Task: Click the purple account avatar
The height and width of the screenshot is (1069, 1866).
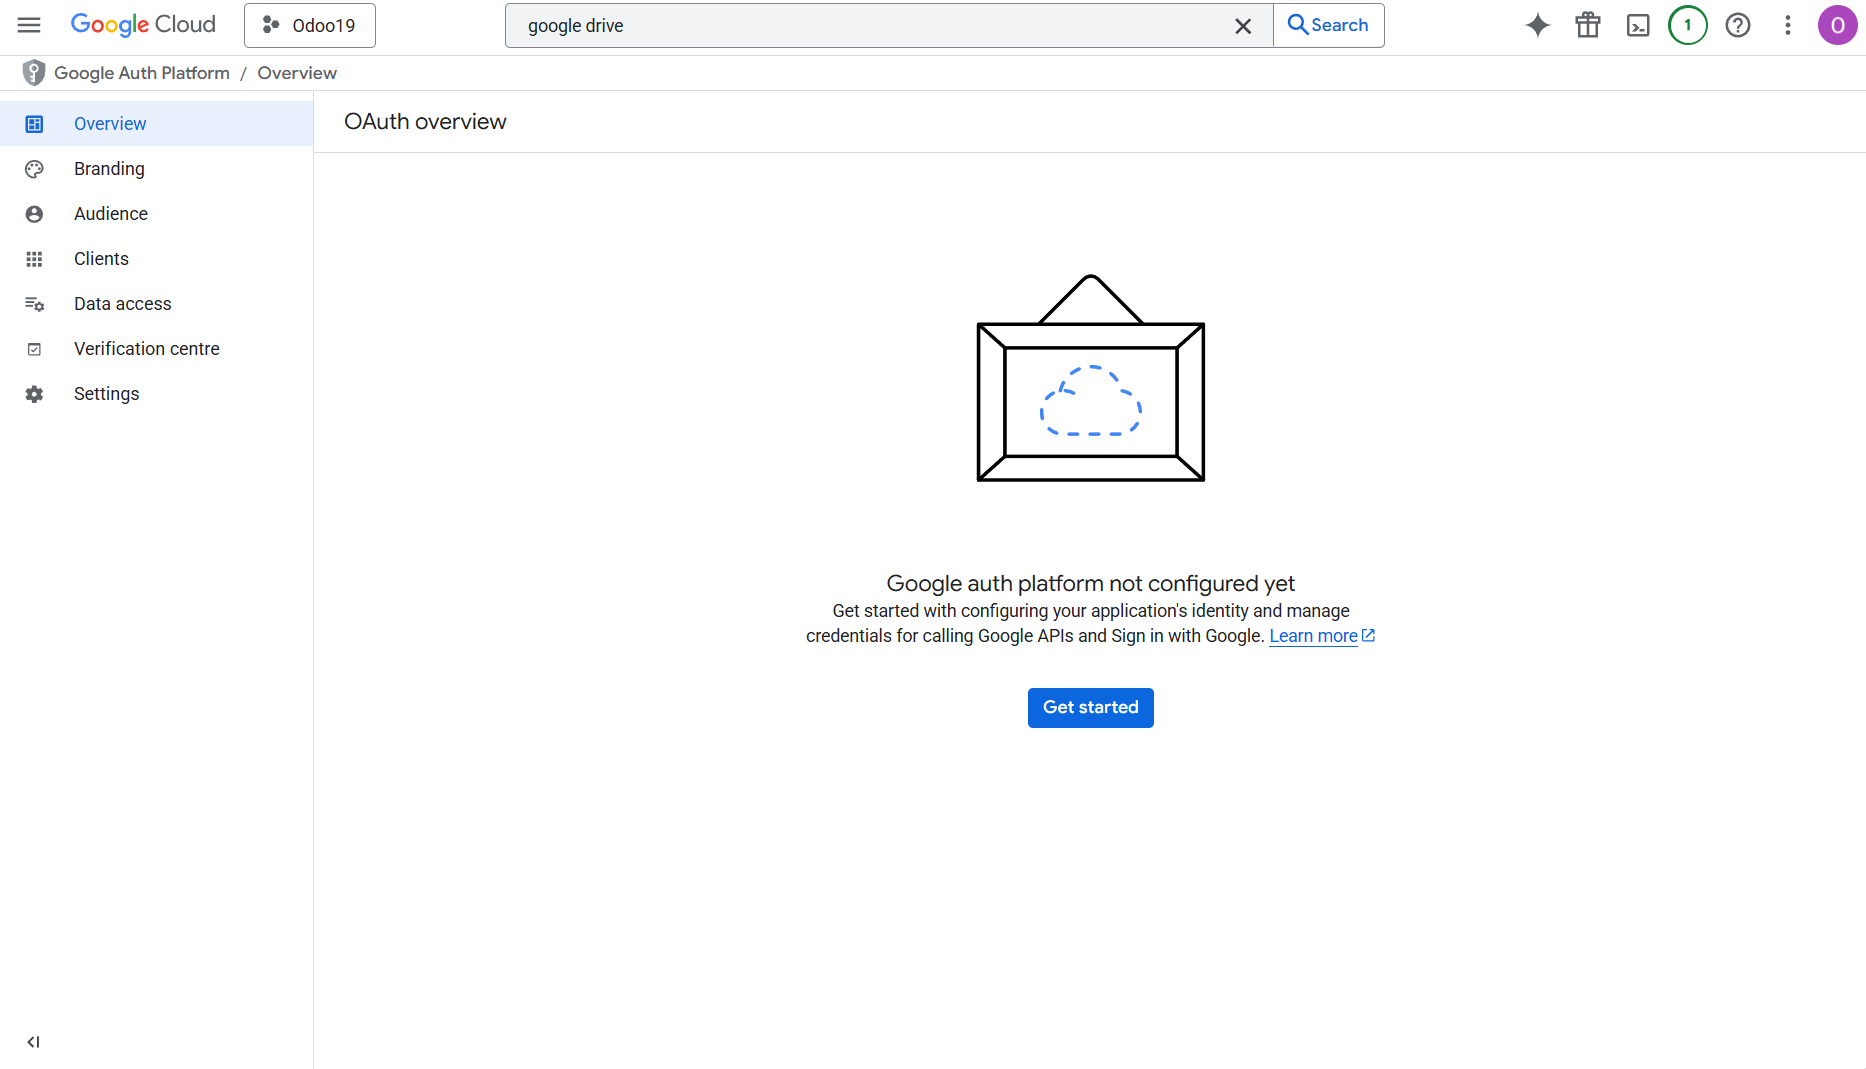Action: pyautogui.click(x=1837, y=25)
